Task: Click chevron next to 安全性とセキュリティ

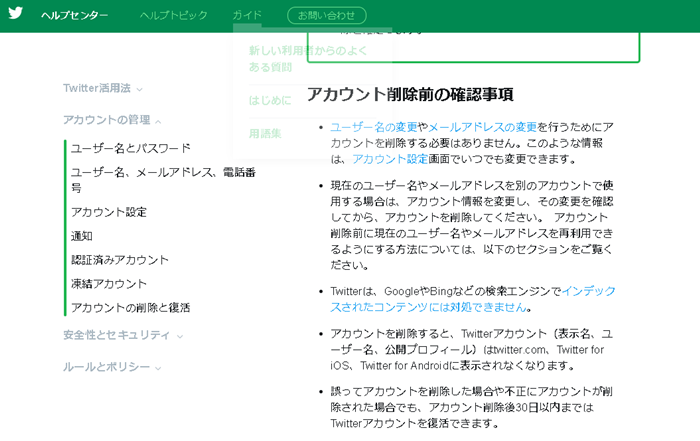Action: (x=180, y=336)
